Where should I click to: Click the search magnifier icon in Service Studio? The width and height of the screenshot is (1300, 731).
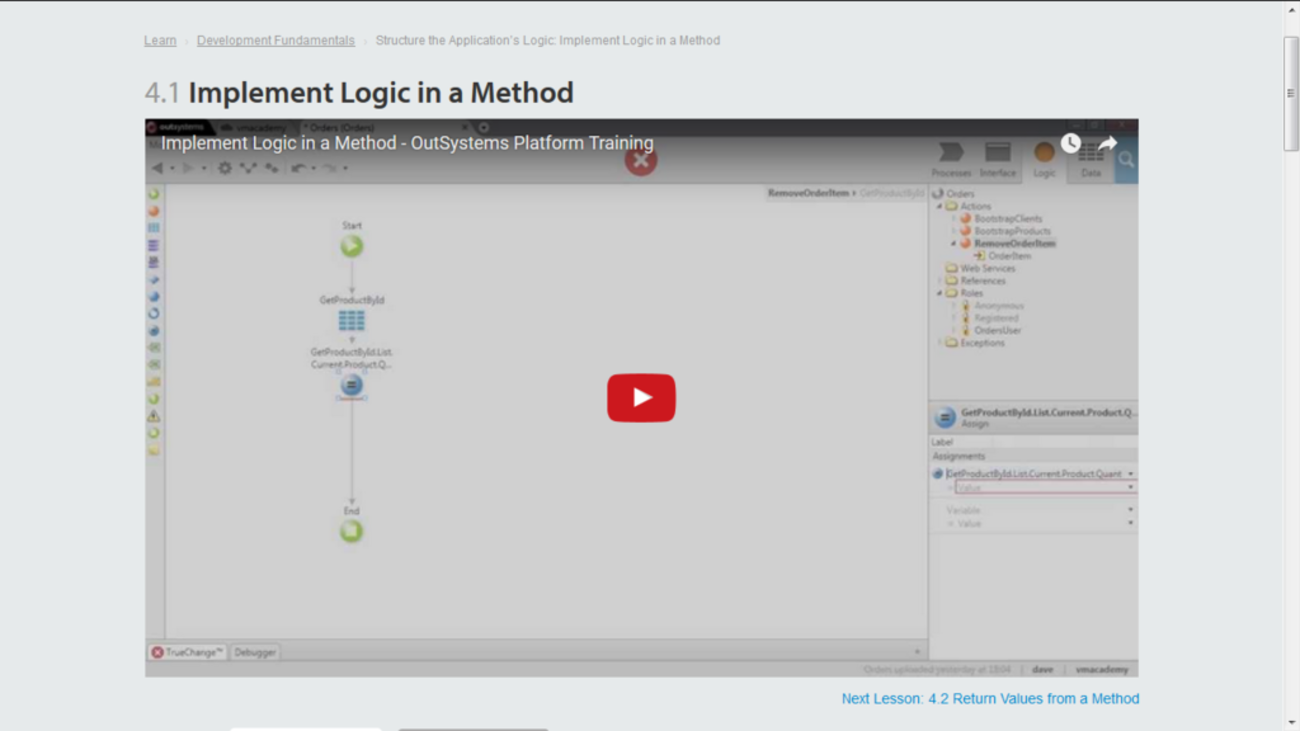tap(1127, 160)
